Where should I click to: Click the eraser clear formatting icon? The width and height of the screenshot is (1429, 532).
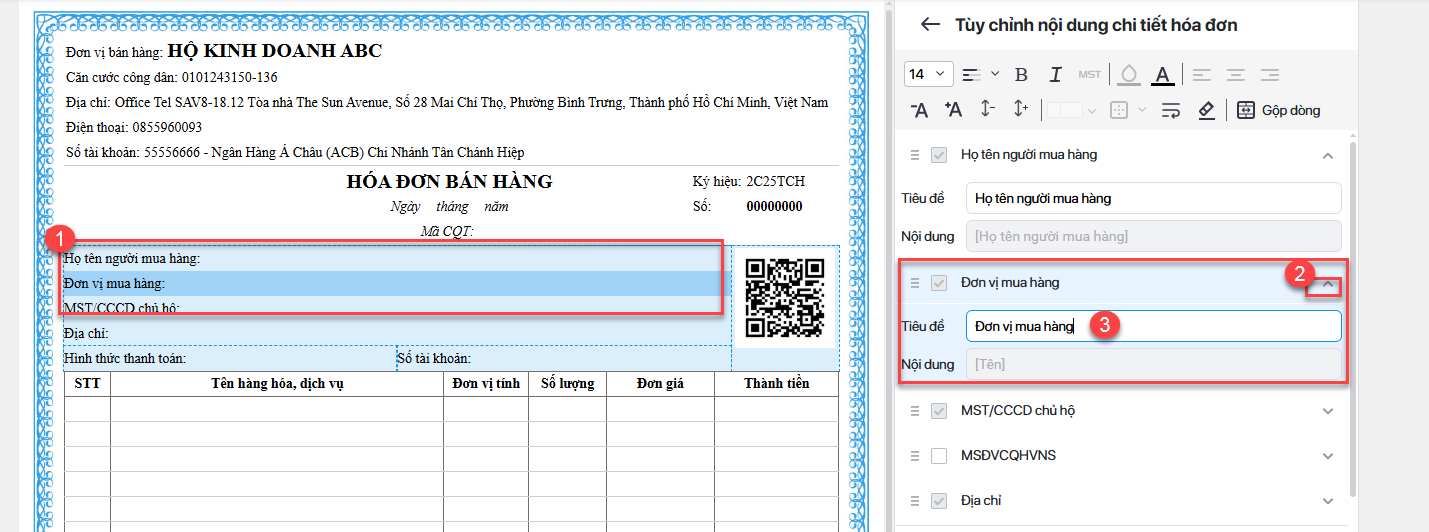1206,110
